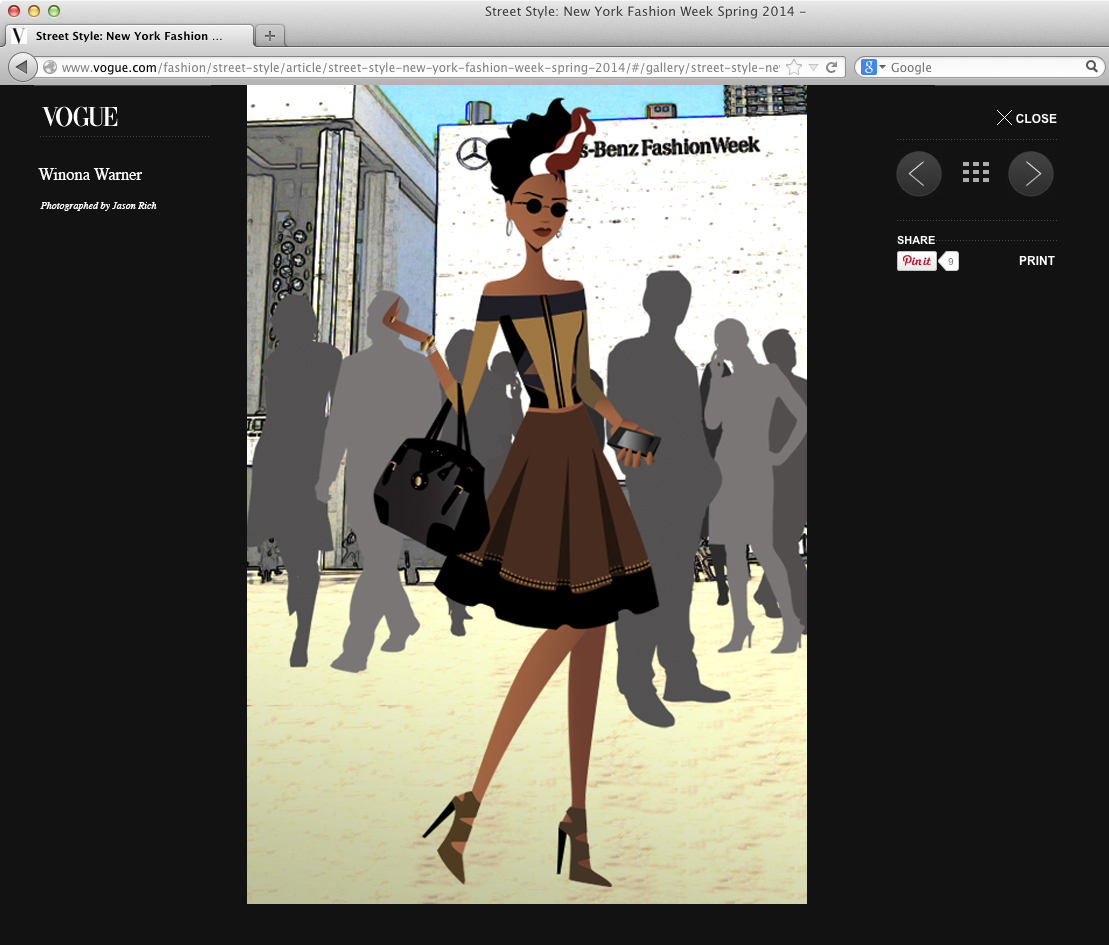The height and width of the screenshot is (945, 1109).
Task: Click the PRINT link
Action: click(1036, 261)
